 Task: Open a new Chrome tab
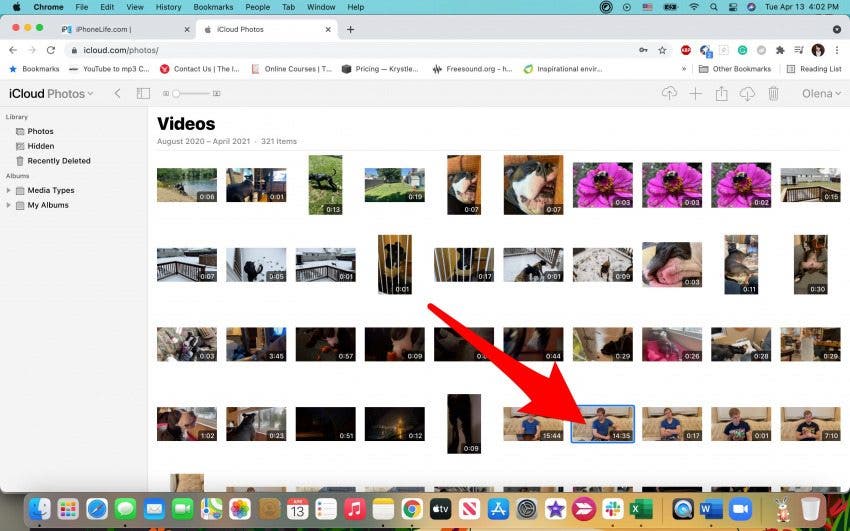point(350,29)
